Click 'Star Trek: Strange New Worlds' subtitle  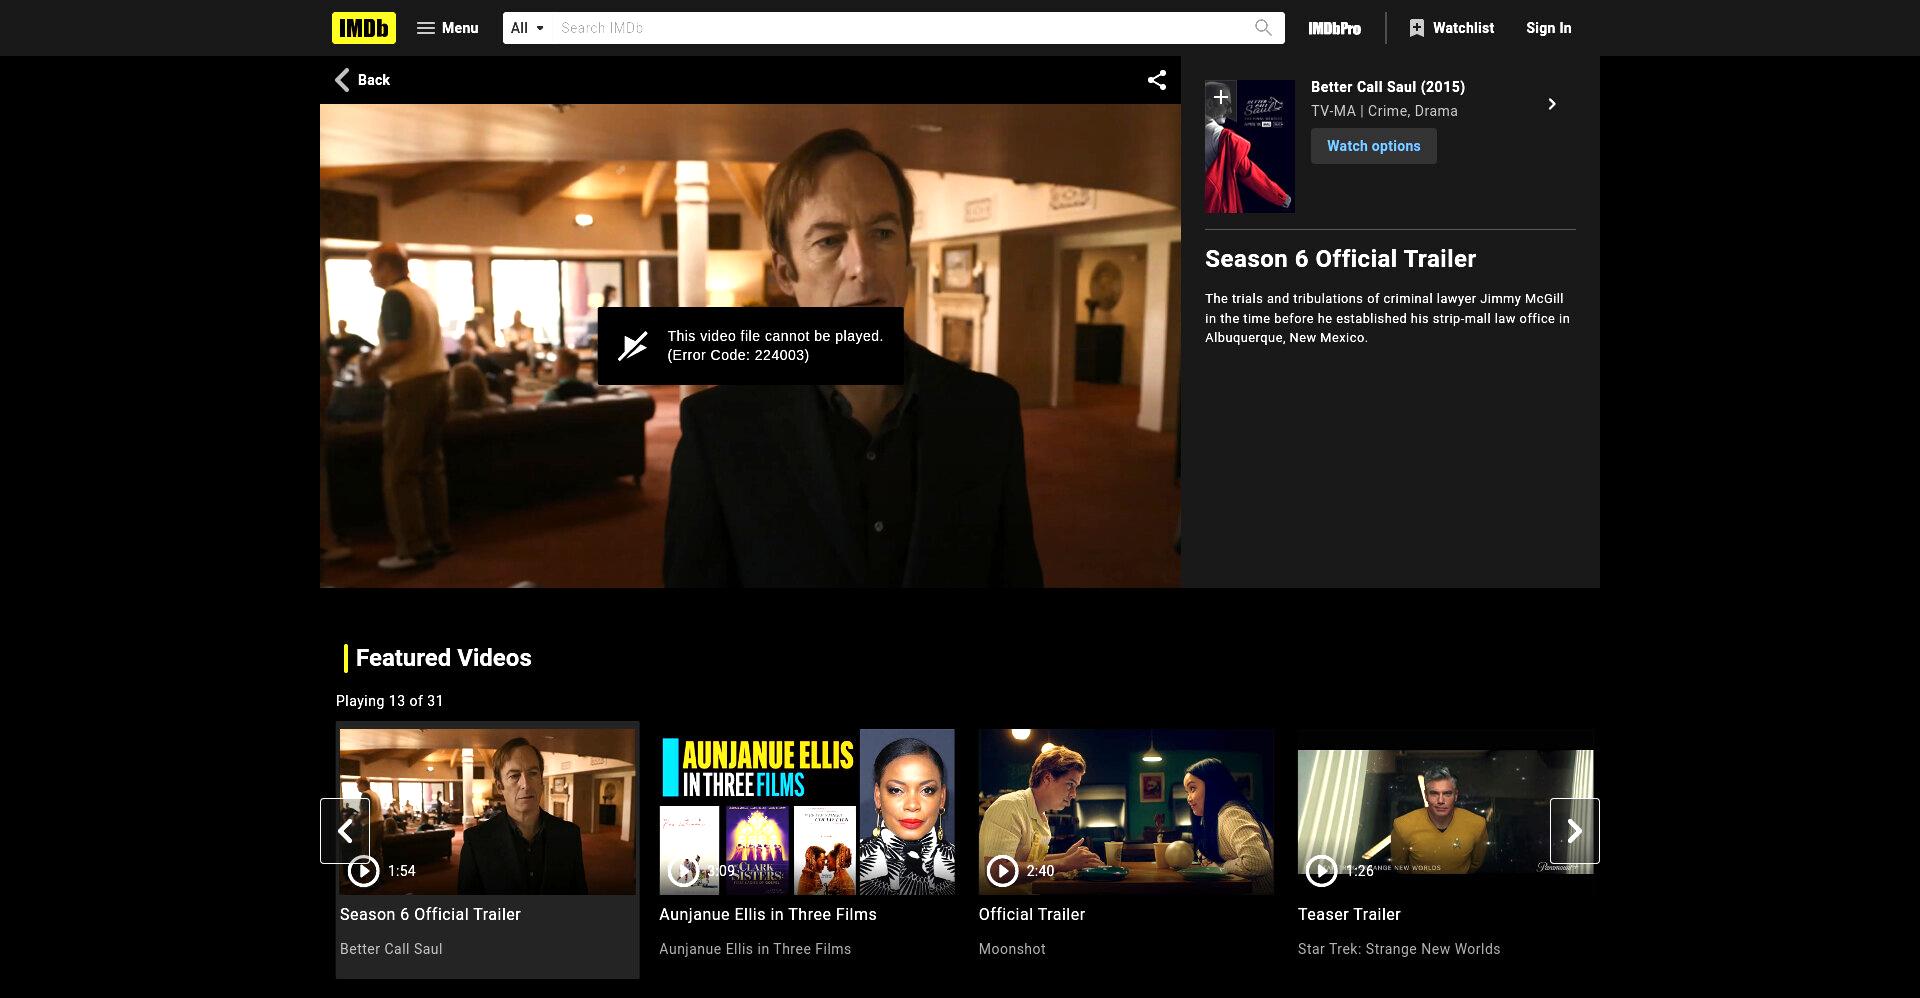click(x=1399, y=949)
